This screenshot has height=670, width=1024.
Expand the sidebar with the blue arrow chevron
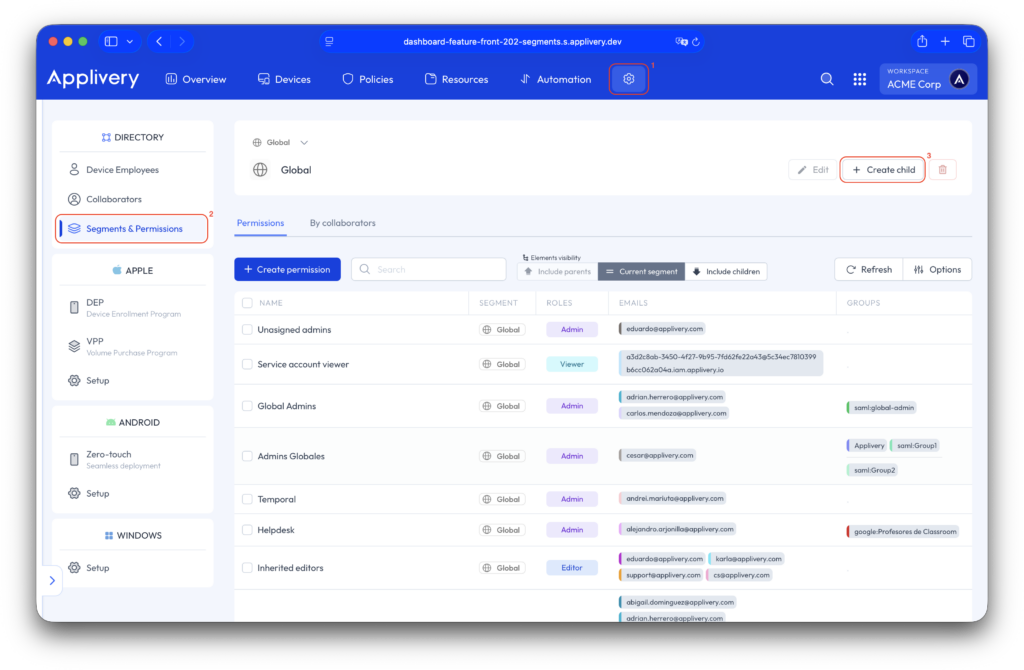coord(52,578)
